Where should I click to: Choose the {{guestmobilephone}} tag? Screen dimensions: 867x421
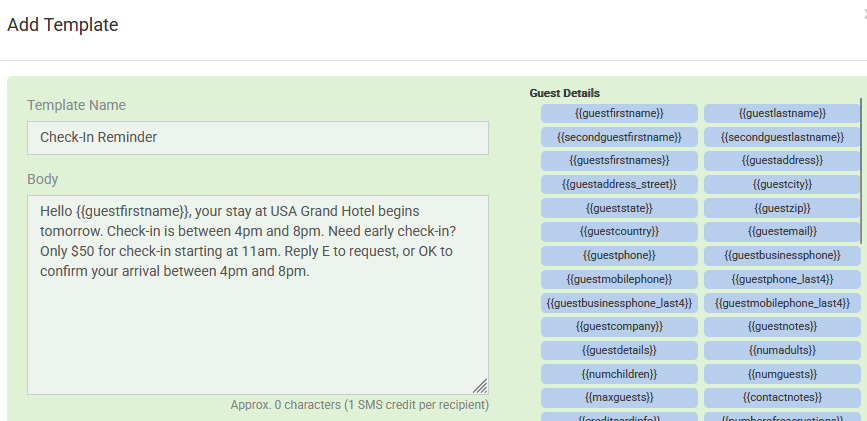619,279
